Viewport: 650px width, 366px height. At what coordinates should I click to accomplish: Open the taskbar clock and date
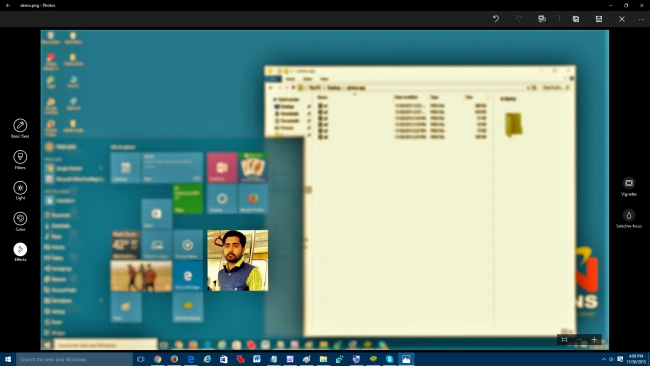coord(636,359)
